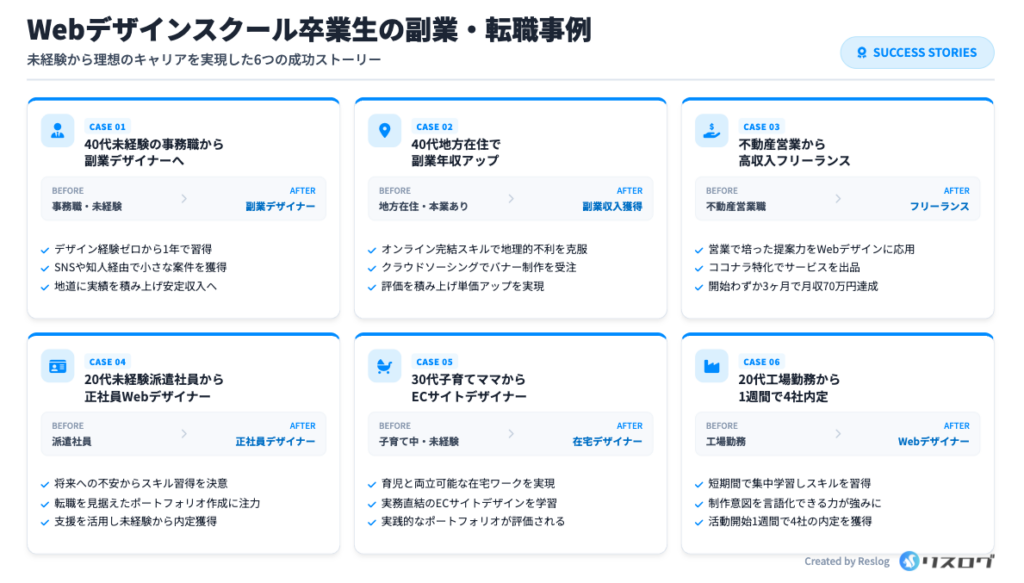Viewport: 1024px width, 583px height.
Task: Click the factory icon in Case 06
Action: coord(711,366)
